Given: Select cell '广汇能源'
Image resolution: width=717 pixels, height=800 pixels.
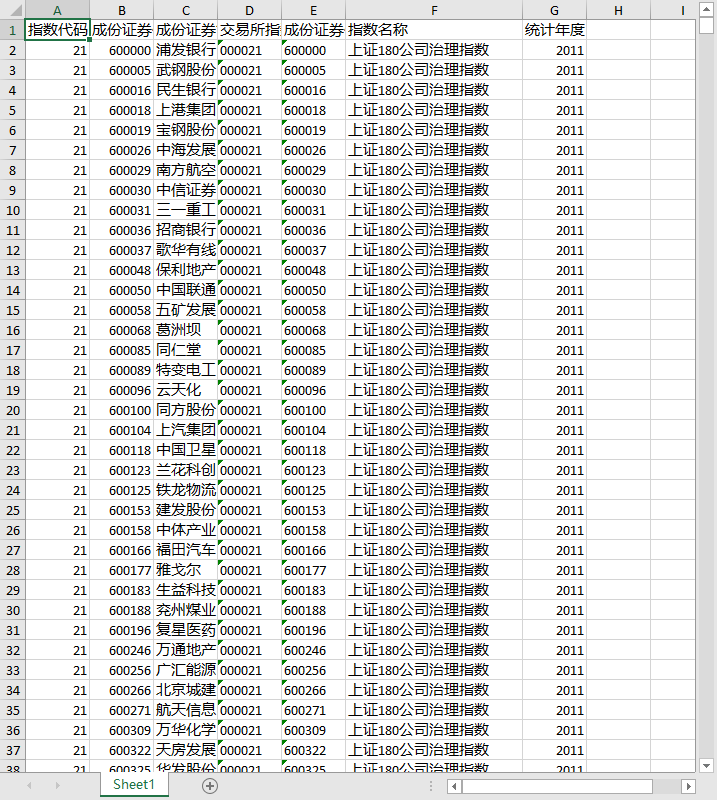Looking at the screenshot, I should (186, 670).
